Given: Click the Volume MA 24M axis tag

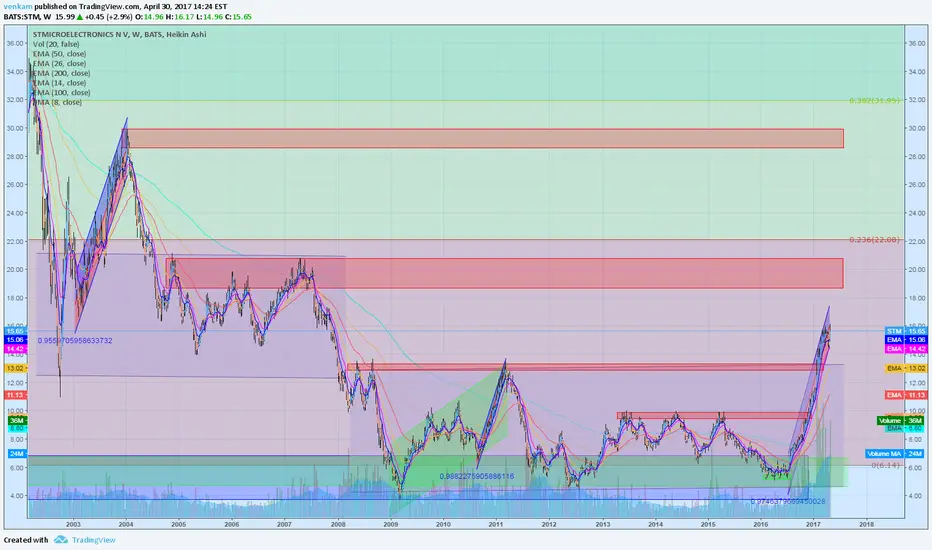Looking at the screenshot, I should [x=896, y=454].
